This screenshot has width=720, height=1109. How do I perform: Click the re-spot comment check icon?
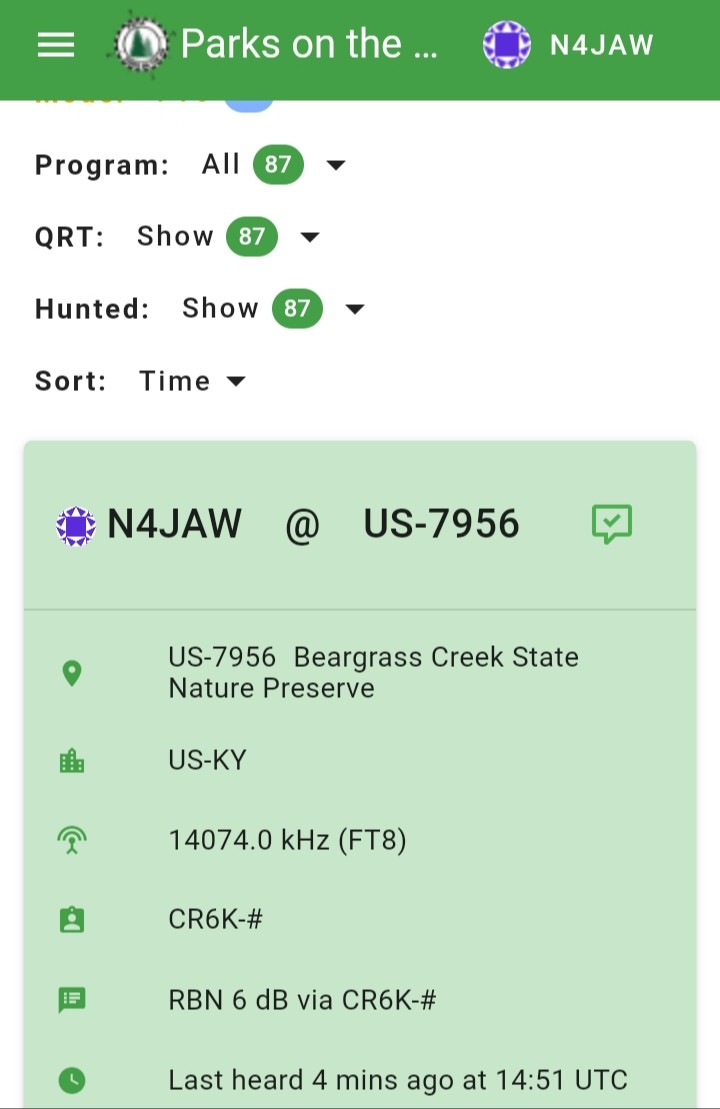point(612,524)
